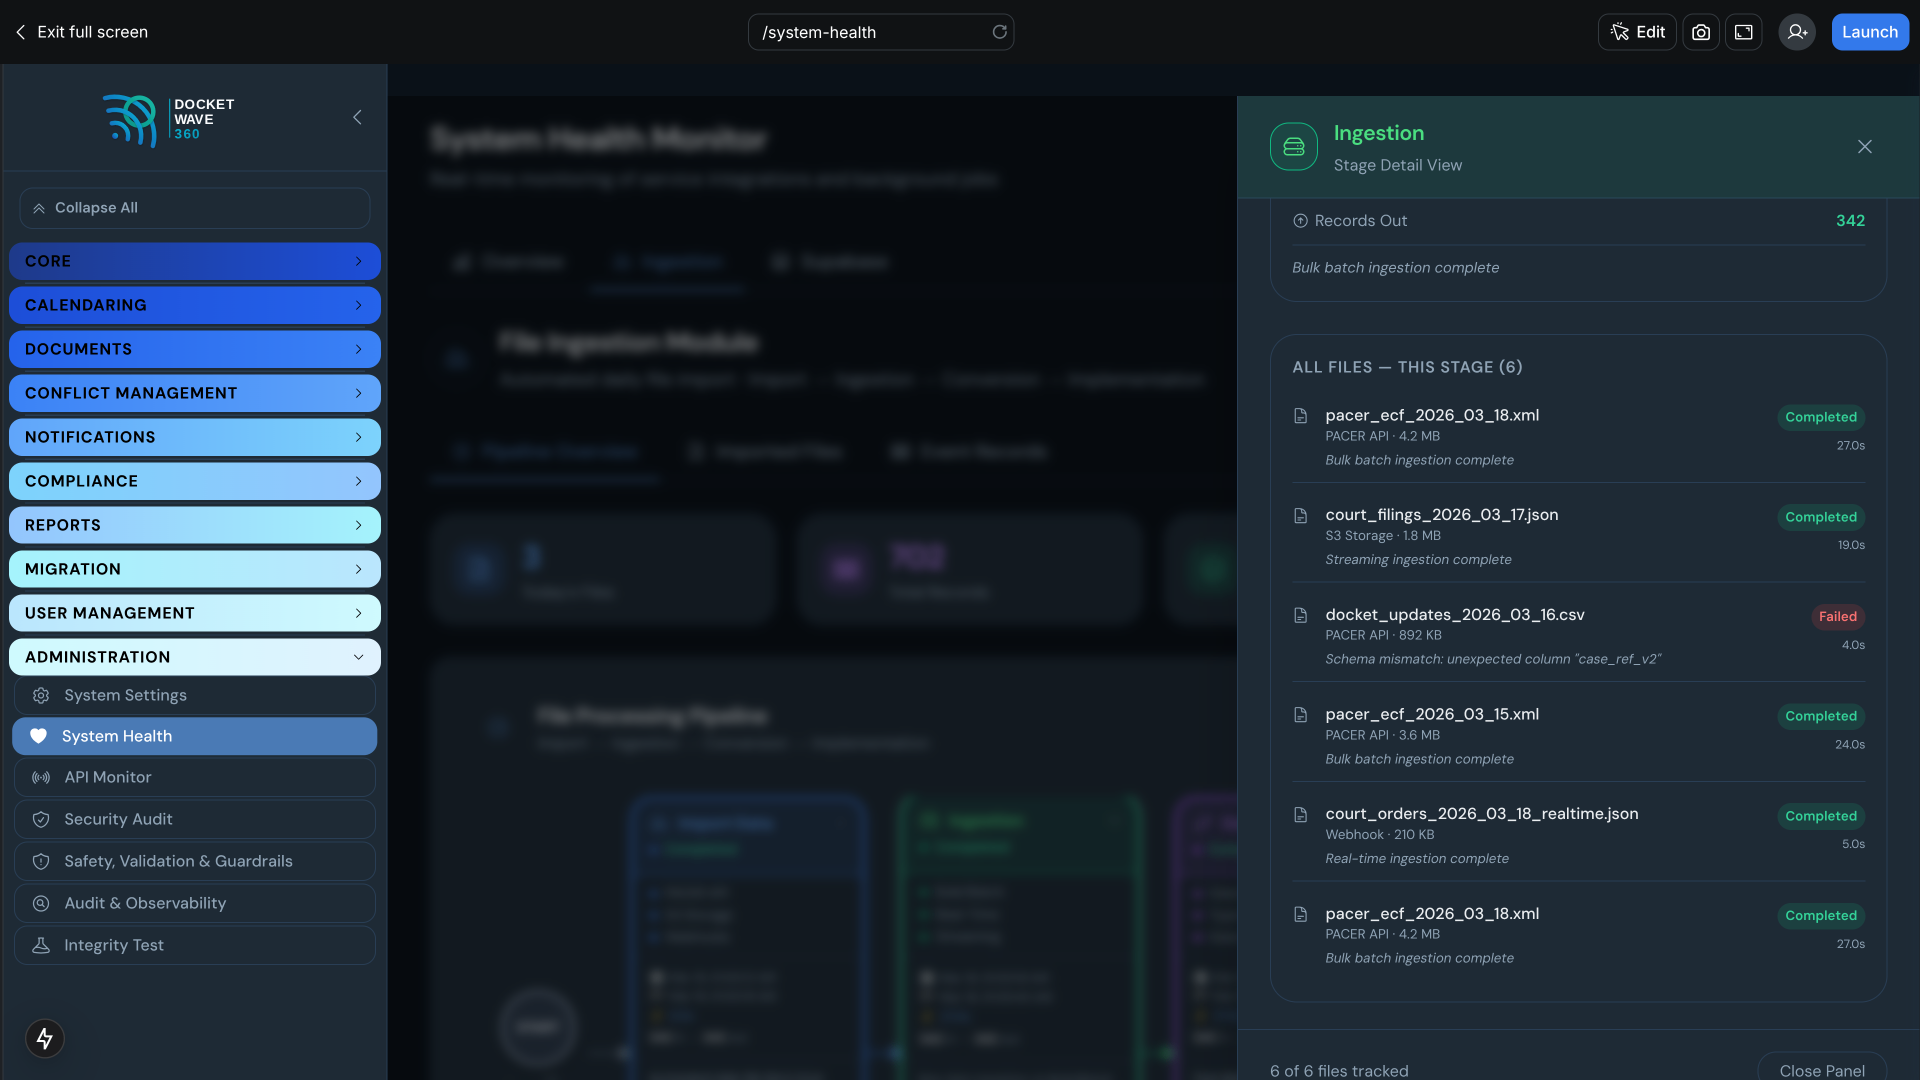
Task: Collapse the ADMINISTRATION section
Action: (x=195, y=657)
